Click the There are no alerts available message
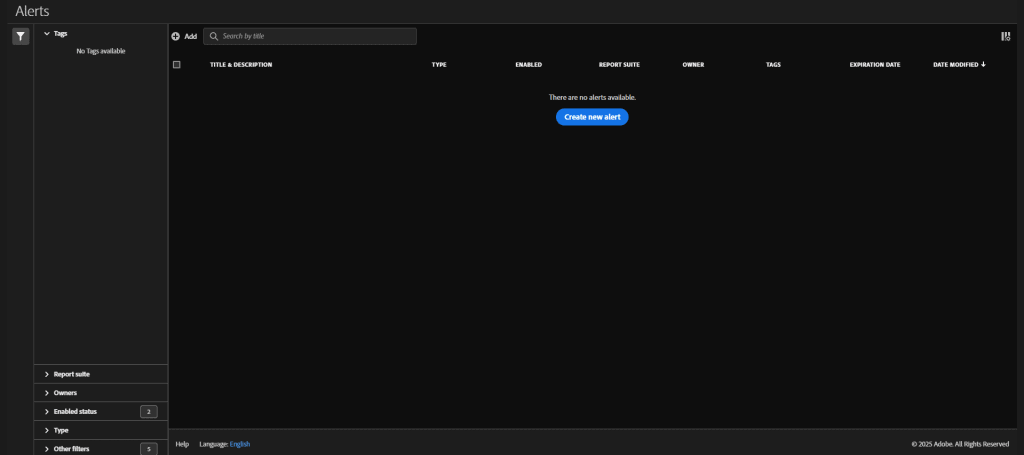Viewport: 1024px width, 455px height. pyautogui.click(x=592, y=97)
